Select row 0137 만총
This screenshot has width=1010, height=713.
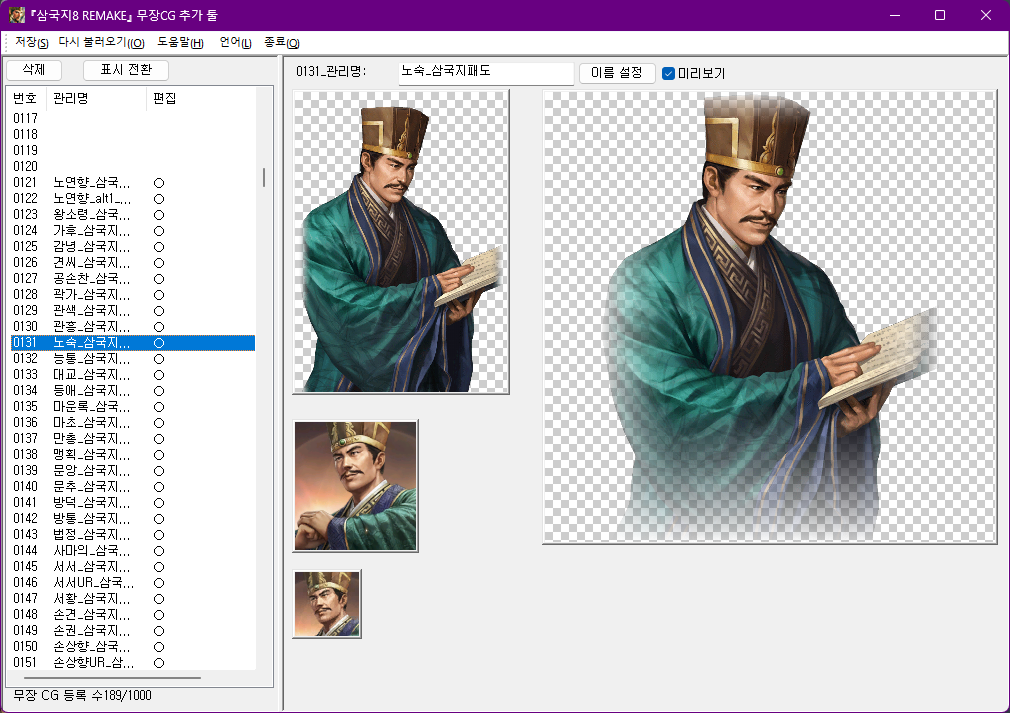(133, 439)
